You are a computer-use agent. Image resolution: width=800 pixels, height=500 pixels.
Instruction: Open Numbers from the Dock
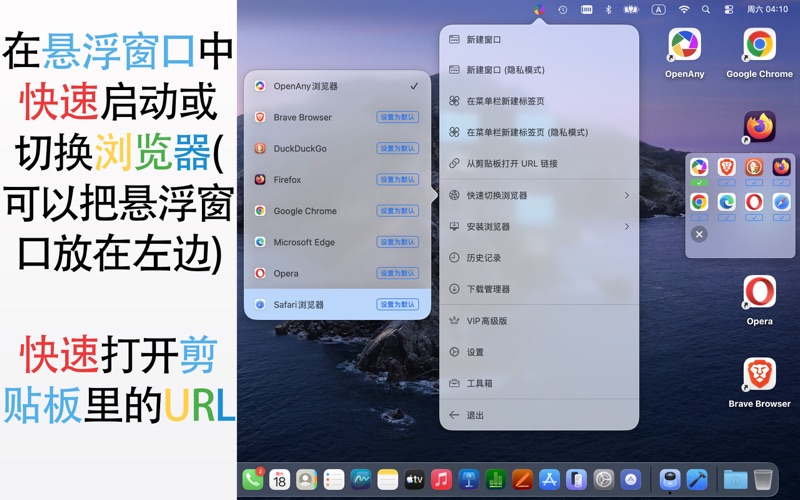pyautogui.click(x=495, y=480)
